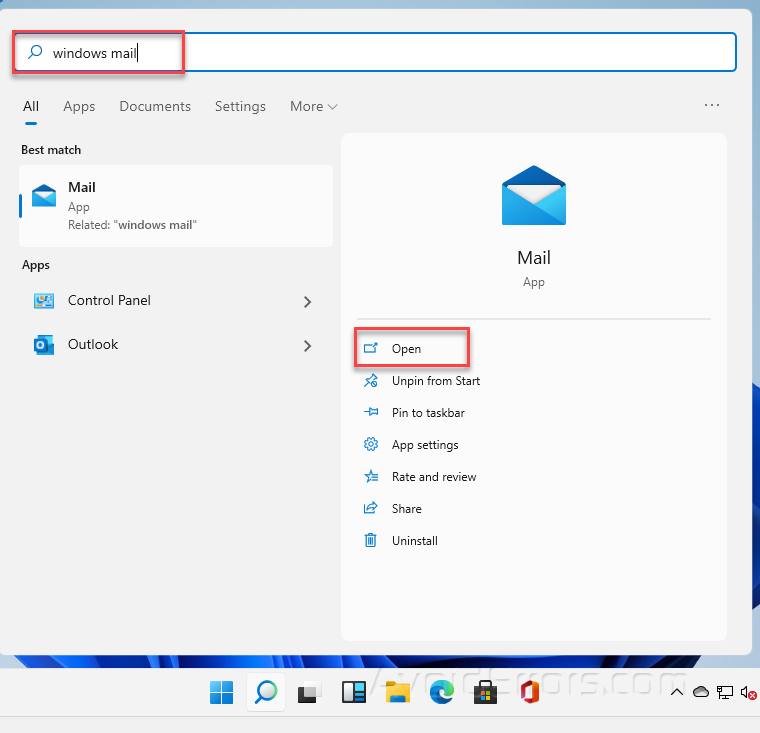
Task: Choose Unpin from Start
Action: 435,381
